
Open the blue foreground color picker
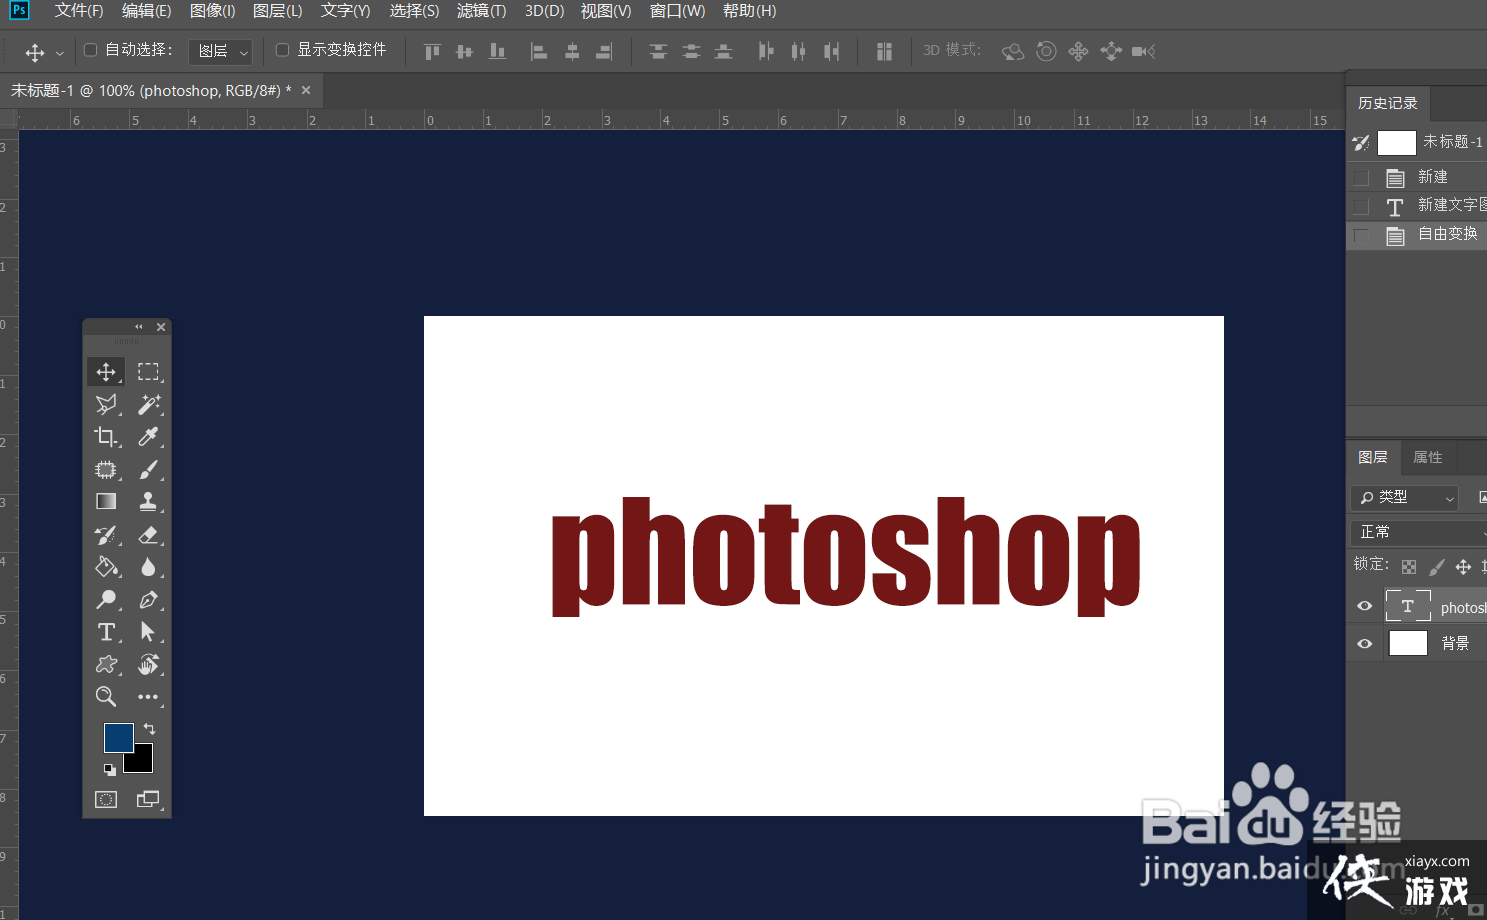(x=118, y=738)
